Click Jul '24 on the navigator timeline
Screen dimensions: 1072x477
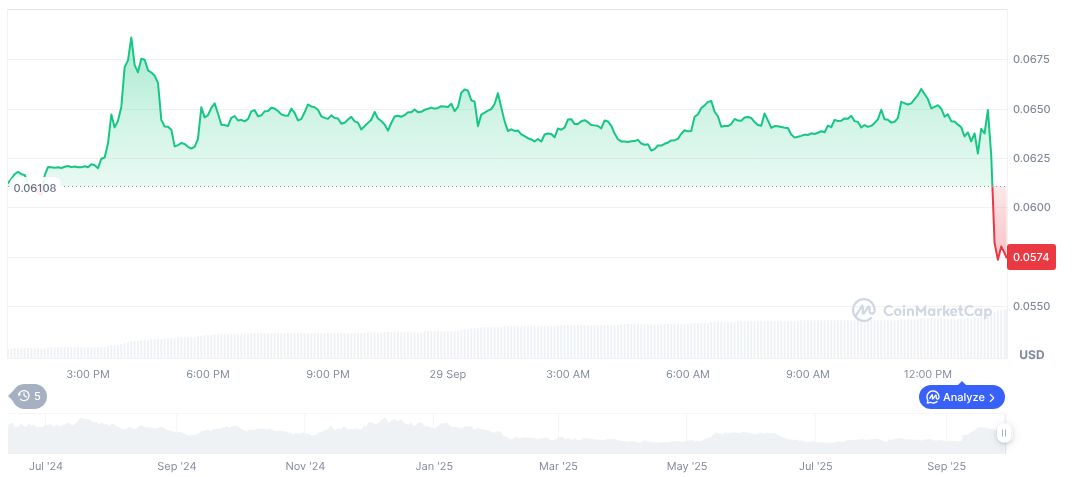[x=47, y=466]
